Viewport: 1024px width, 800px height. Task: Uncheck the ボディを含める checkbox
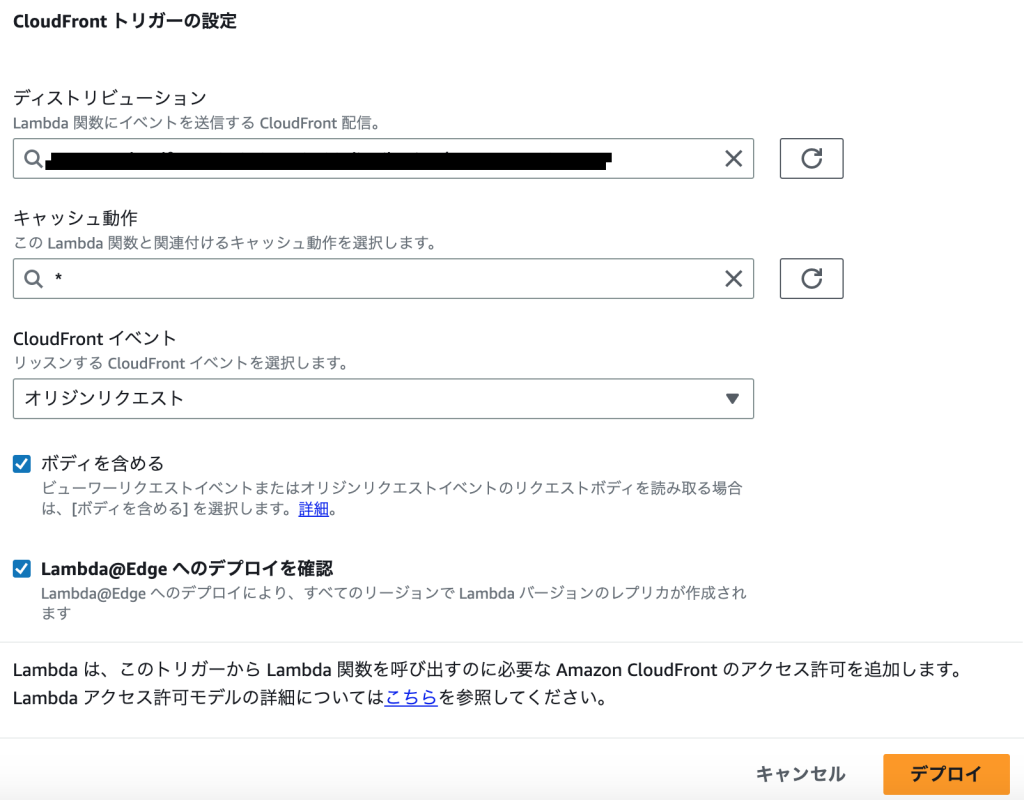(x=20, y=463)
